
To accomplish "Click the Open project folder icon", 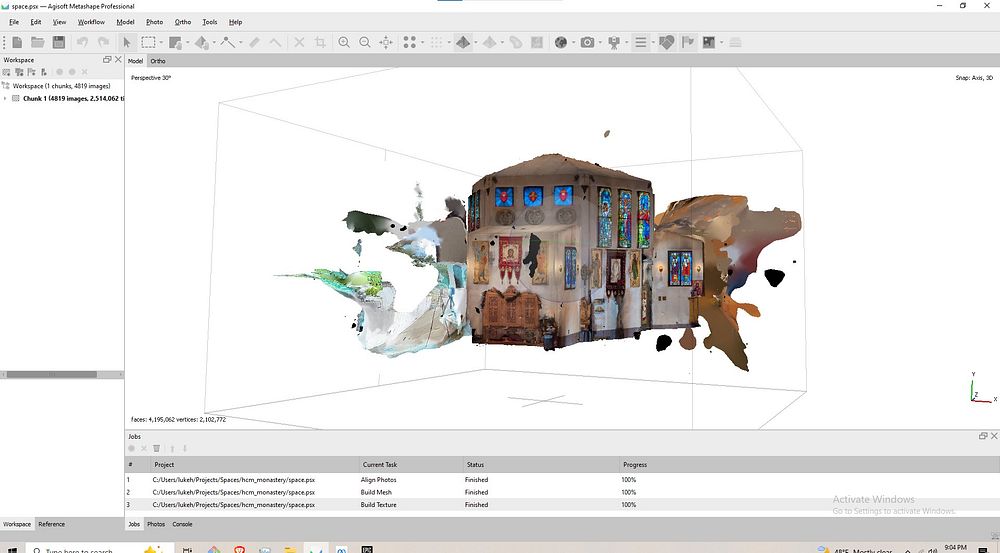I will [x=38, y=42].
